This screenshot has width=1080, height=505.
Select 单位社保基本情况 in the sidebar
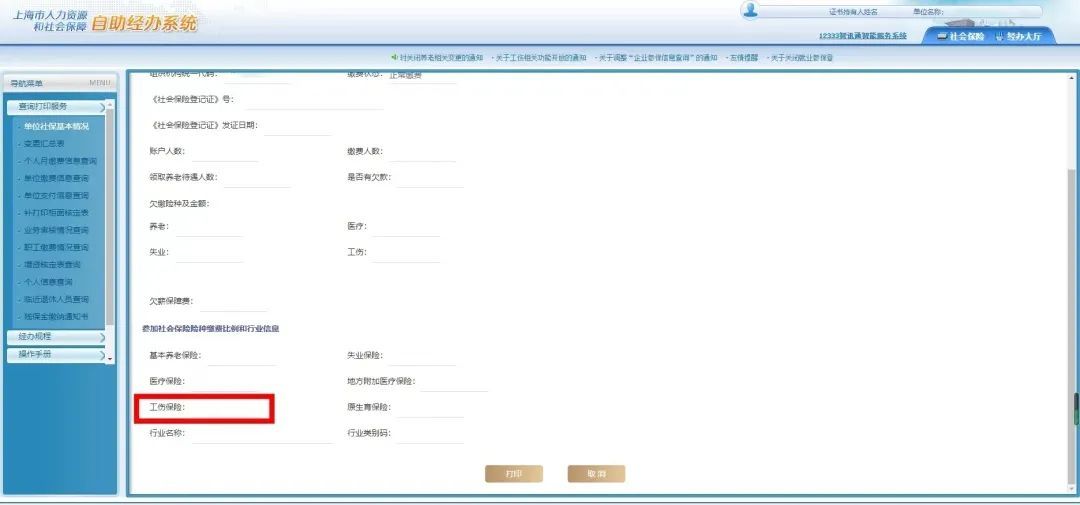(56, 127)
